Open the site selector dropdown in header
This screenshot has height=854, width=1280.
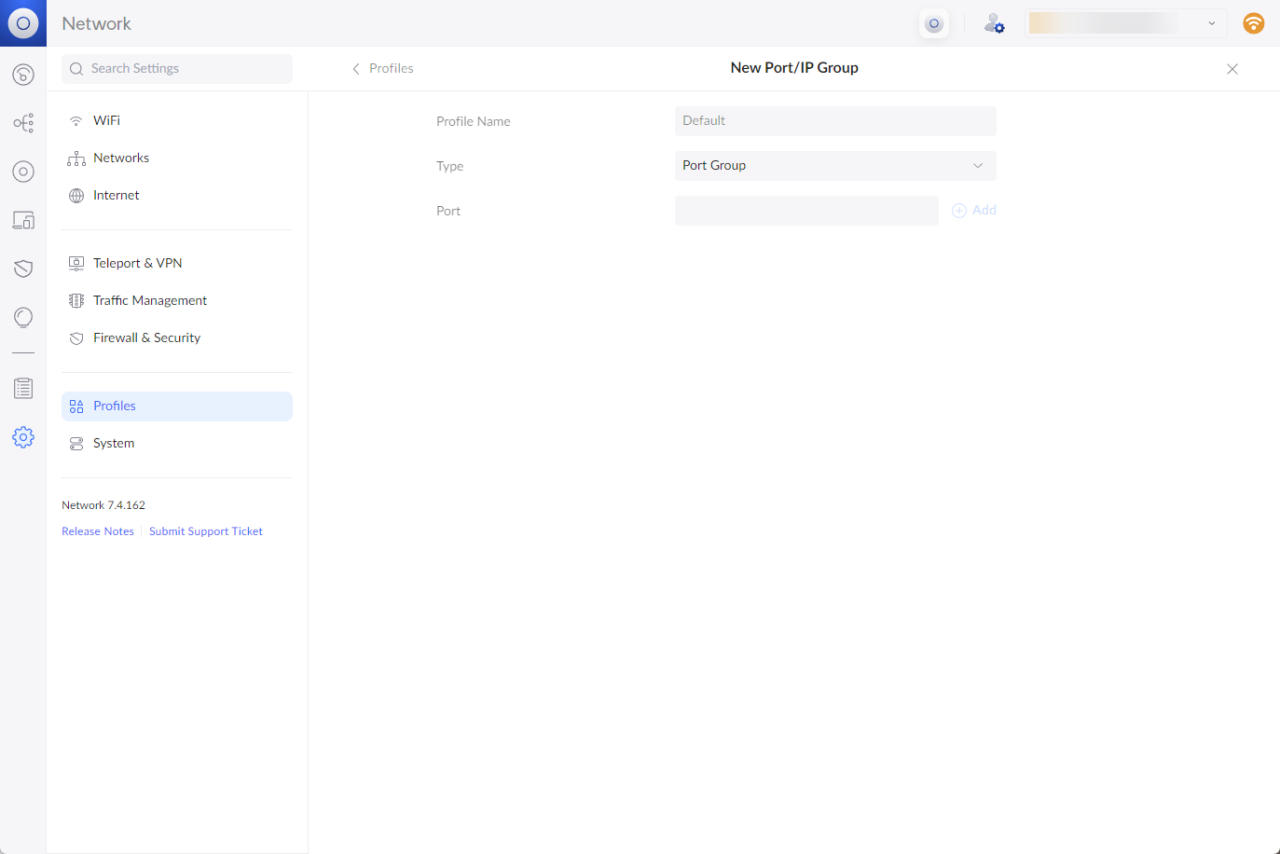[x=1125, y=23]
